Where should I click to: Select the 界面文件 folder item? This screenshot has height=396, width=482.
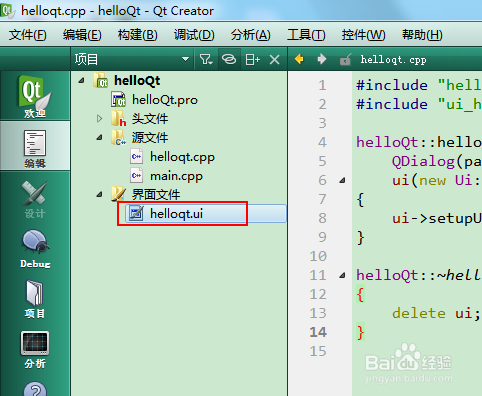point(156,194)
